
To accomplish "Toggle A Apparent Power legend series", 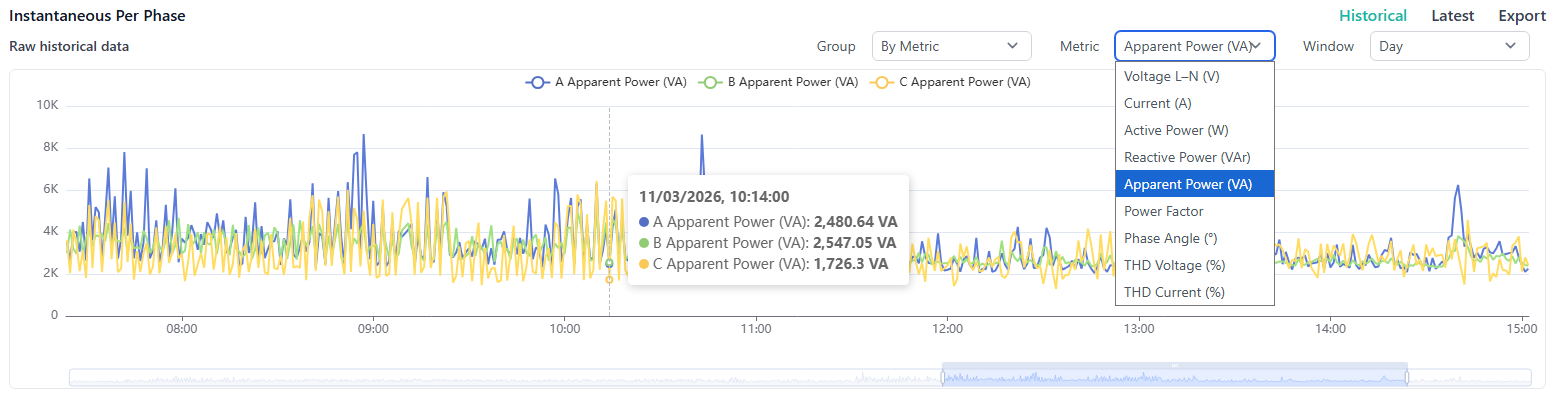I will click(x=606, y=83).
